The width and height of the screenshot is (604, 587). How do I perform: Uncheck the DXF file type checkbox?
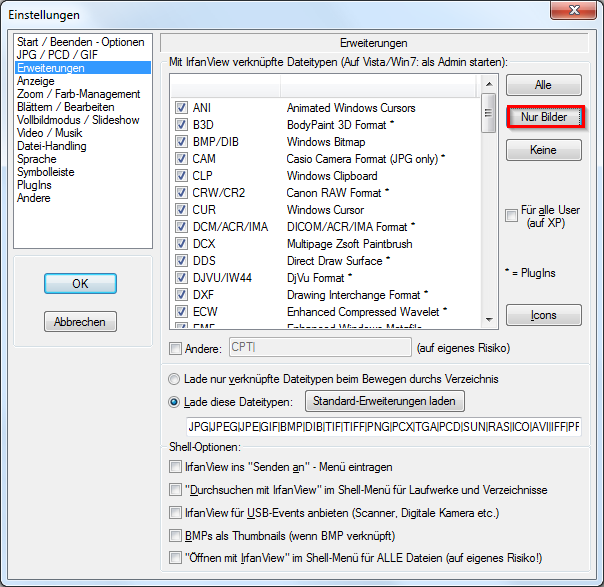click(x=181, y=294)
